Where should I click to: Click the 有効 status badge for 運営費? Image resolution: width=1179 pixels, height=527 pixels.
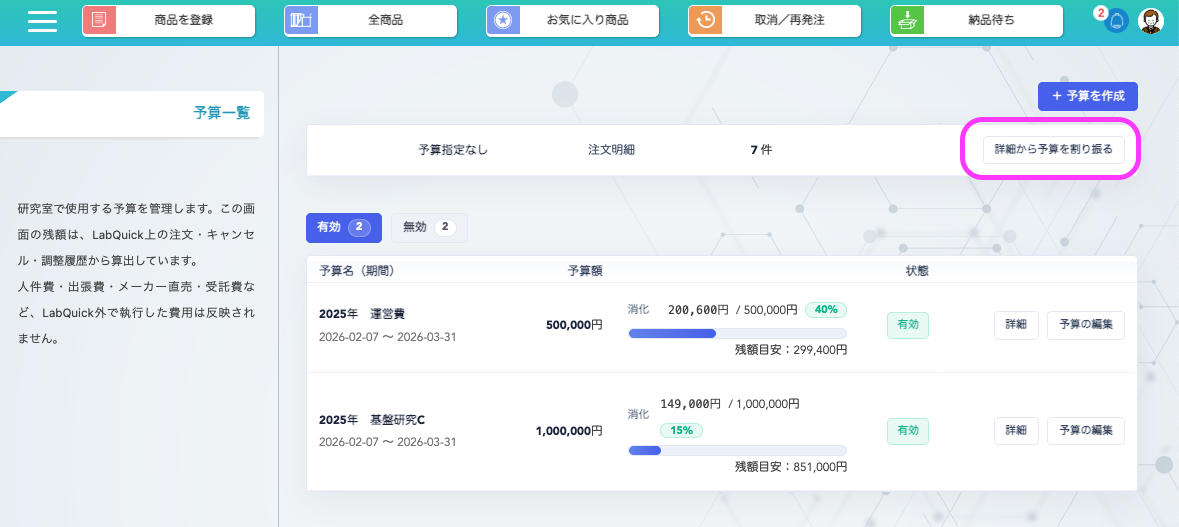[x=907, y=325]
